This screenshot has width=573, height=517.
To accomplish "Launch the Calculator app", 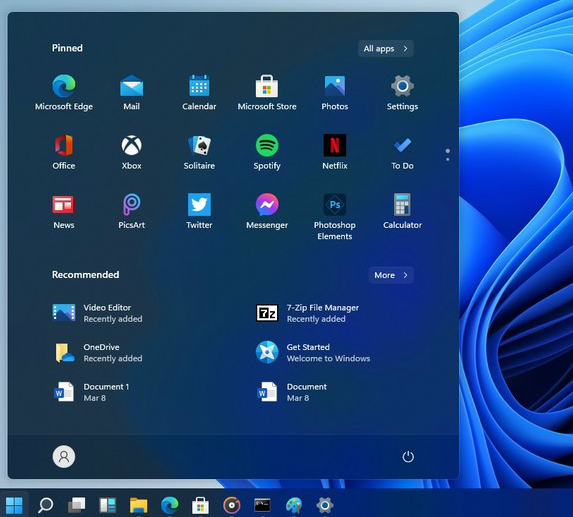I will point(402,211).
